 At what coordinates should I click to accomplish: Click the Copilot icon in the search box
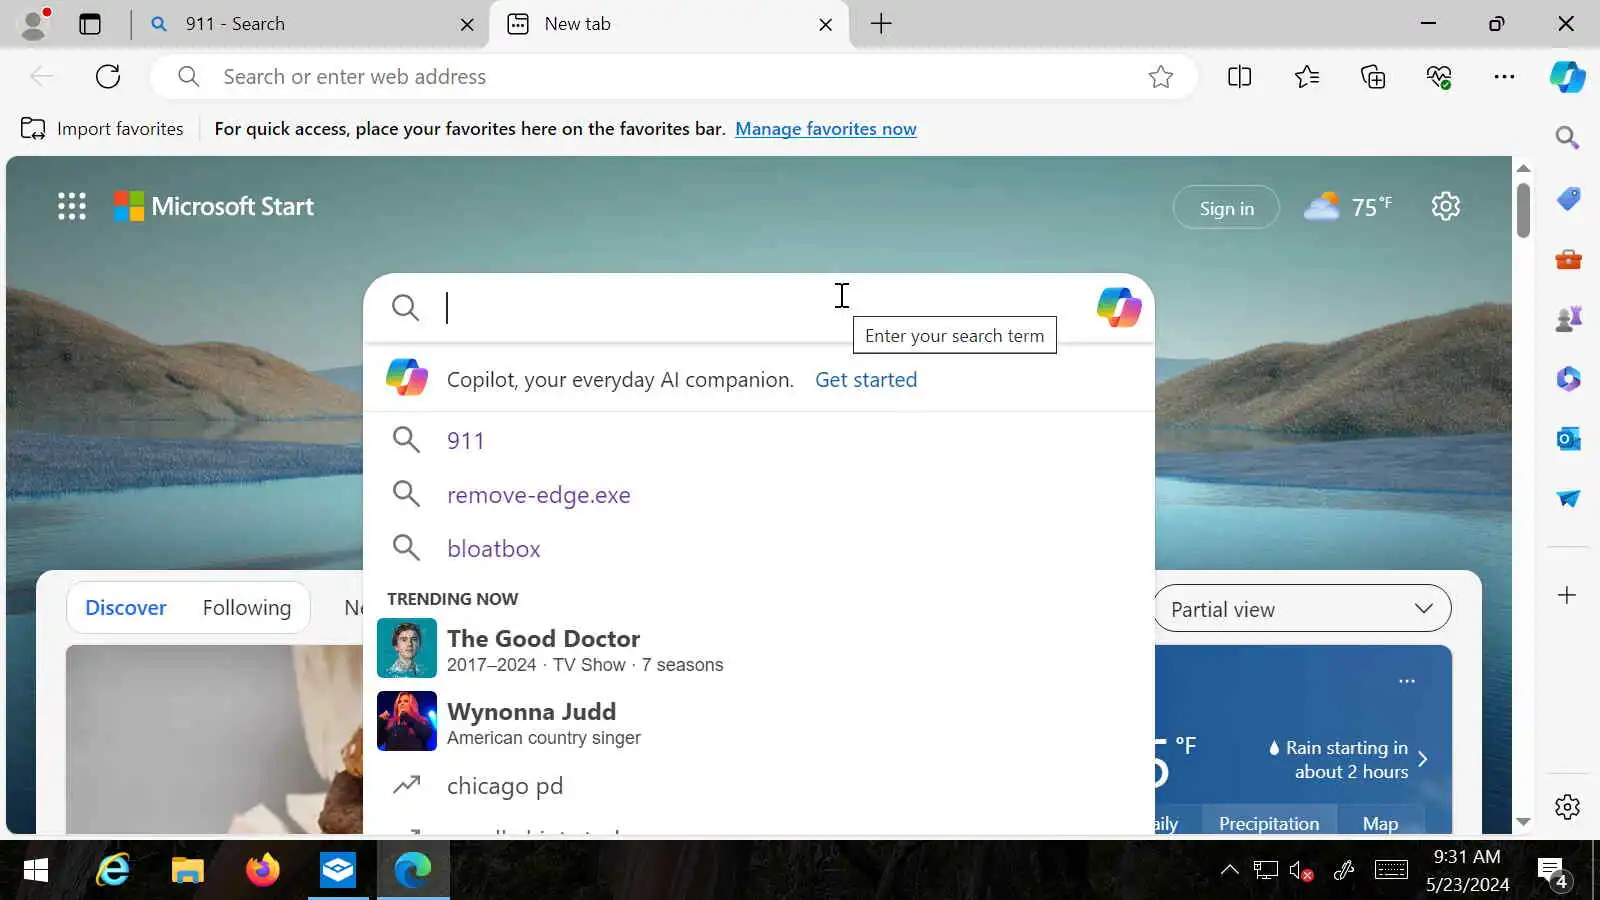(1118, 308)
